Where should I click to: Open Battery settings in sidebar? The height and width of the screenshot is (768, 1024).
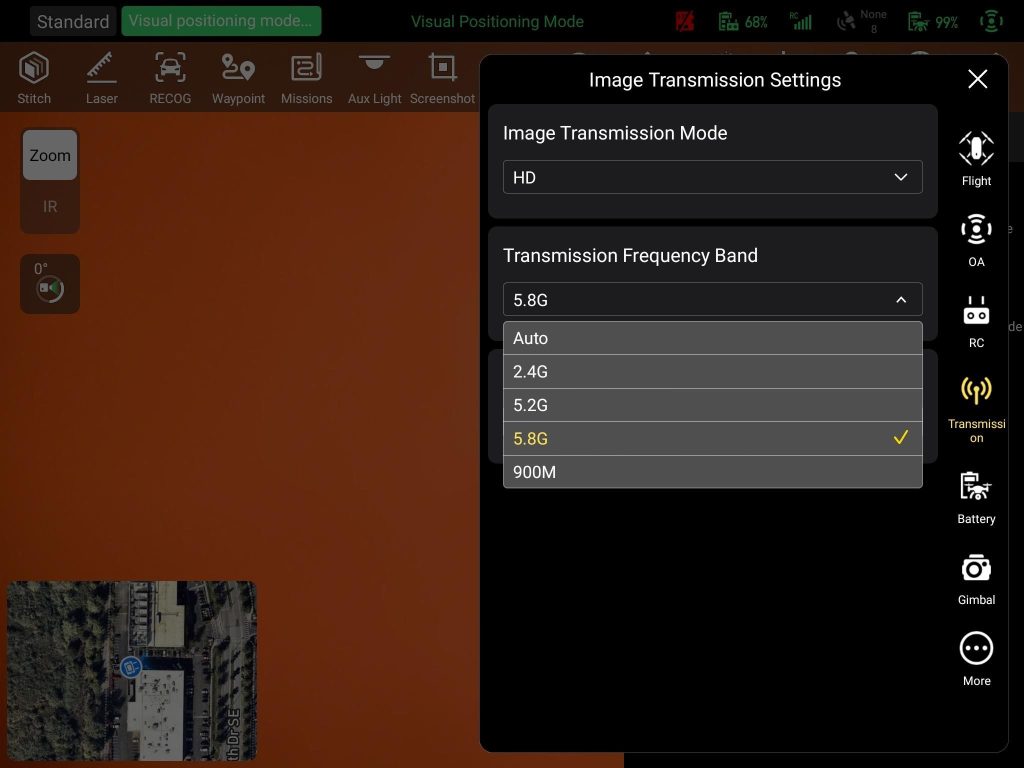point(976,498)
